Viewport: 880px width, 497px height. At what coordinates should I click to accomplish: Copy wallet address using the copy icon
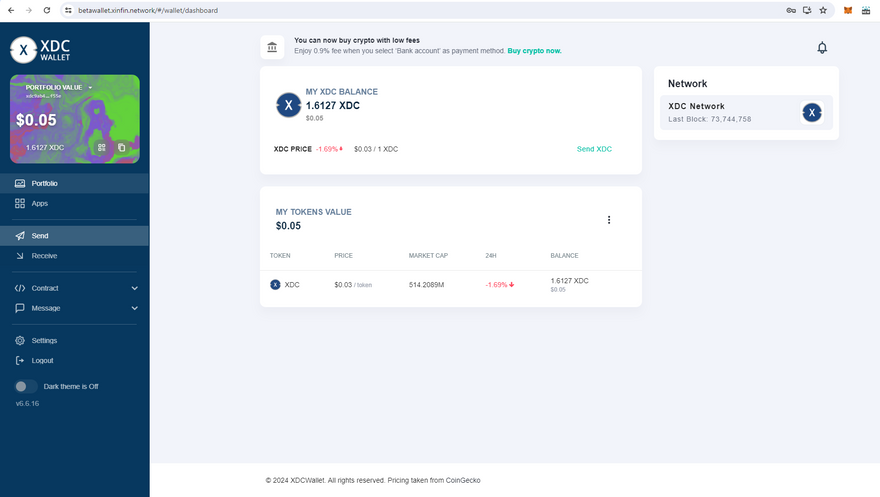122,147
